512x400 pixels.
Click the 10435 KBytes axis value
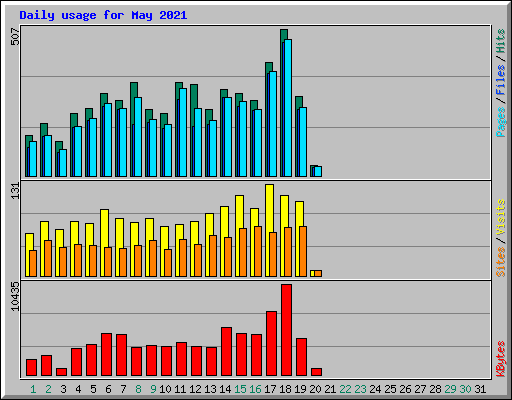(x=16, y=296)
